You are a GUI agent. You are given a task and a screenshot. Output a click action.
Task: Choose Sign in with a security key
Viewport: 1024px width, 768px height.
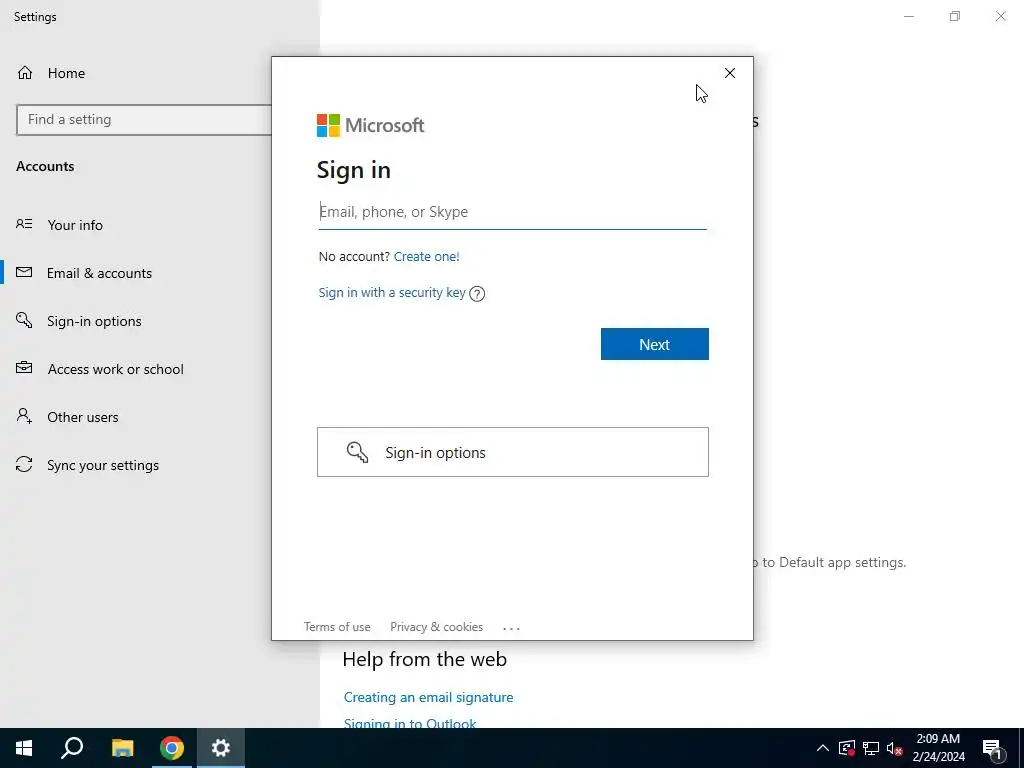point(392,293)
